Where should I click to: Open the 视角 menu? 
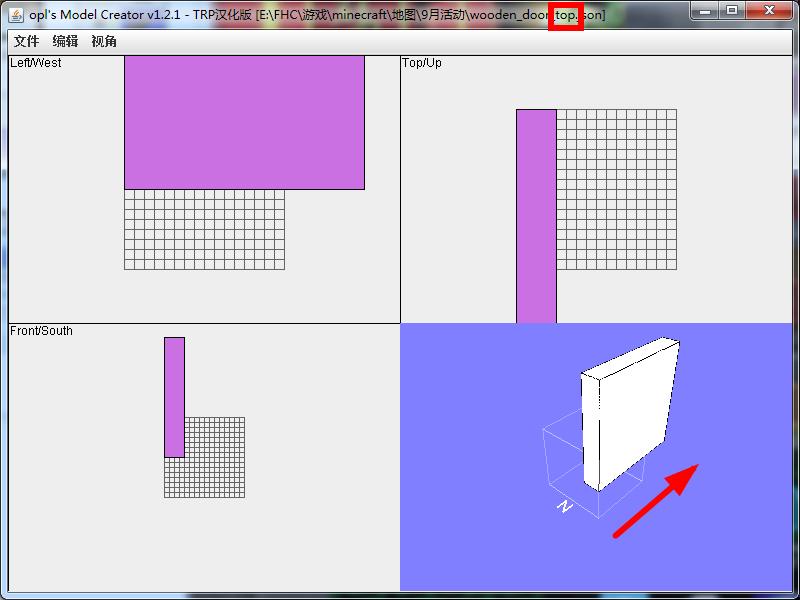point(103,42)
